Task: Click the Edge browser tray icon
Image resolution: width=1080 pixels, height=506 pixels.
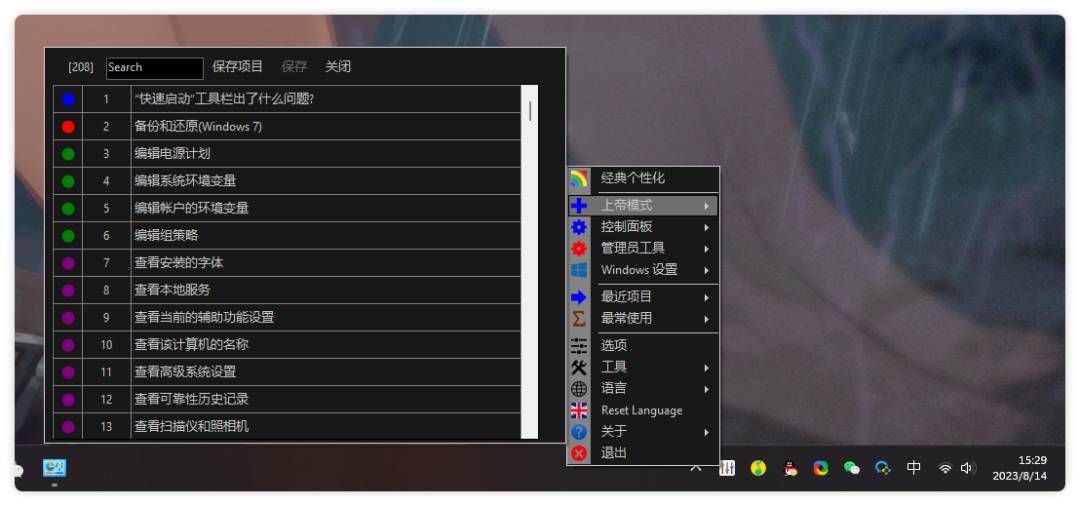Action: click(820, 468)
